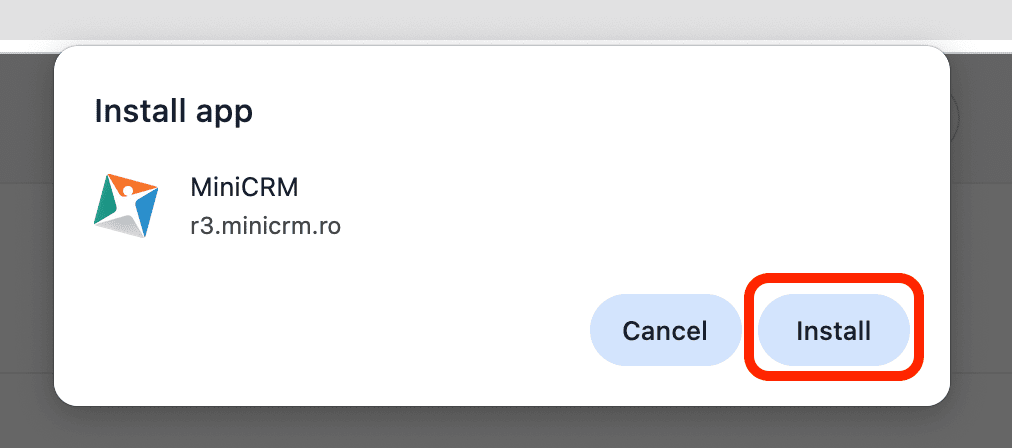Dismiss the install prompt using Cancel

(x=664, y=330)
